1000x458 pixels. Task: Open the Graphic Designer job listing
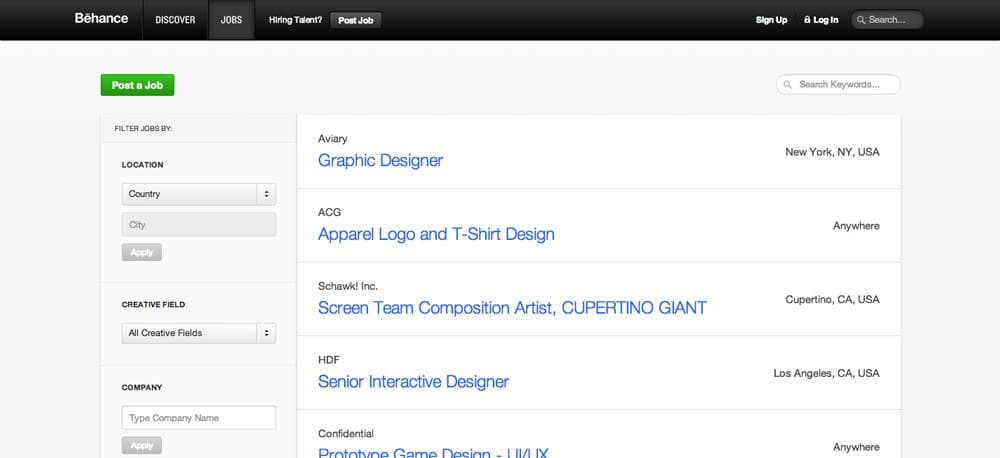pos(380,160)
